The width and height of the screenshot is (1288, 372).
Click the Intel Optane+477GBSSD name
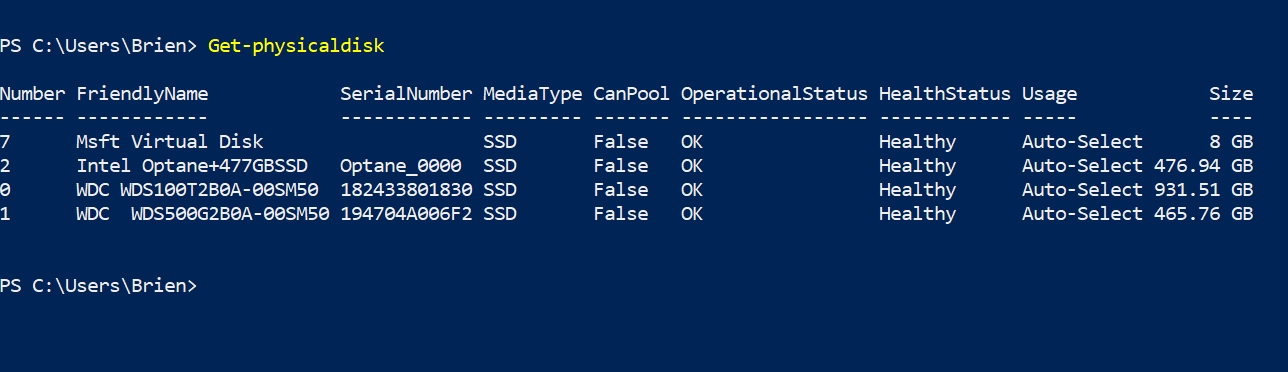[192, 166]
